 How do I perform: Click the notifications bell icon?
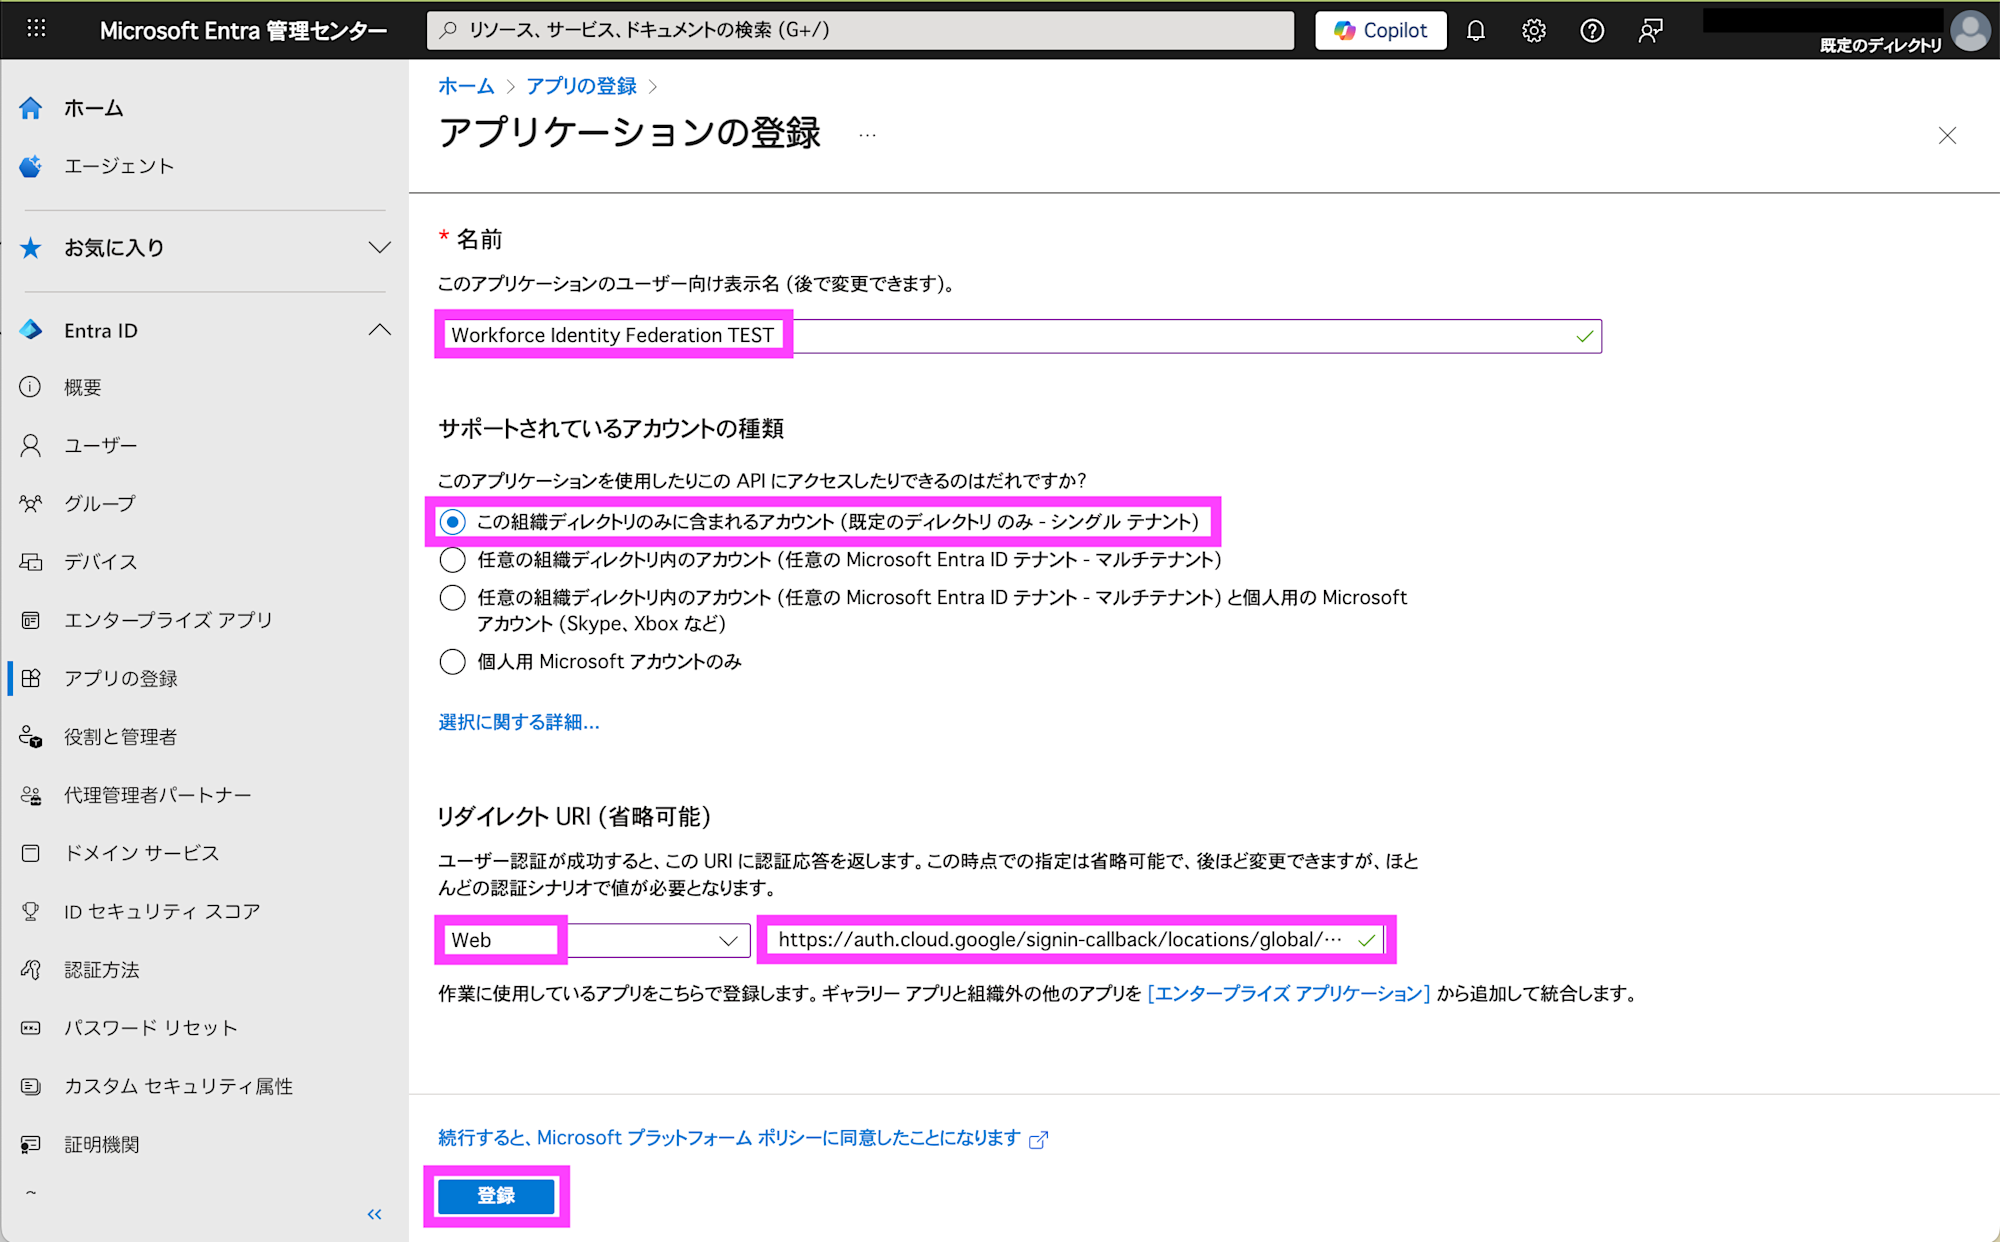click(x=1475, y=30)
